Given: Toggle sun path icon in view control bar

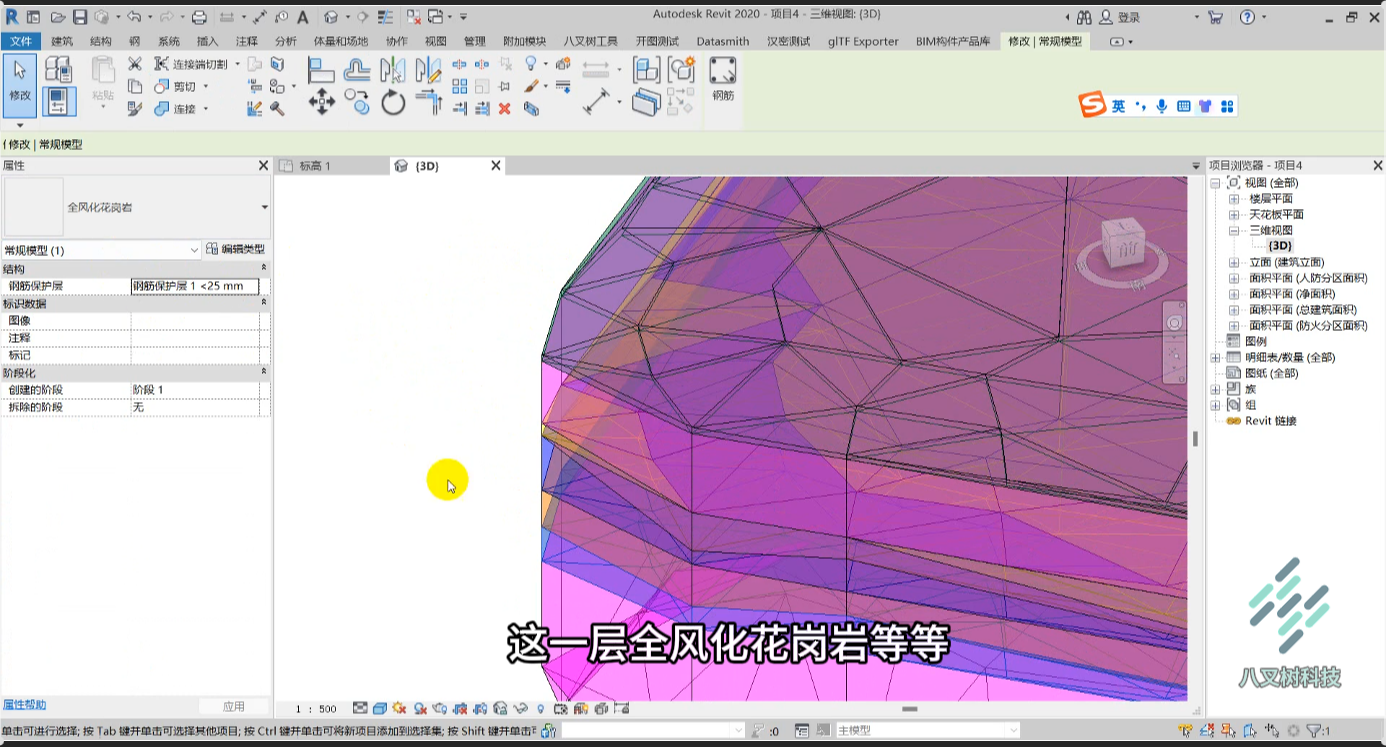Looking at the screenshot, I should tap(400, 709).
